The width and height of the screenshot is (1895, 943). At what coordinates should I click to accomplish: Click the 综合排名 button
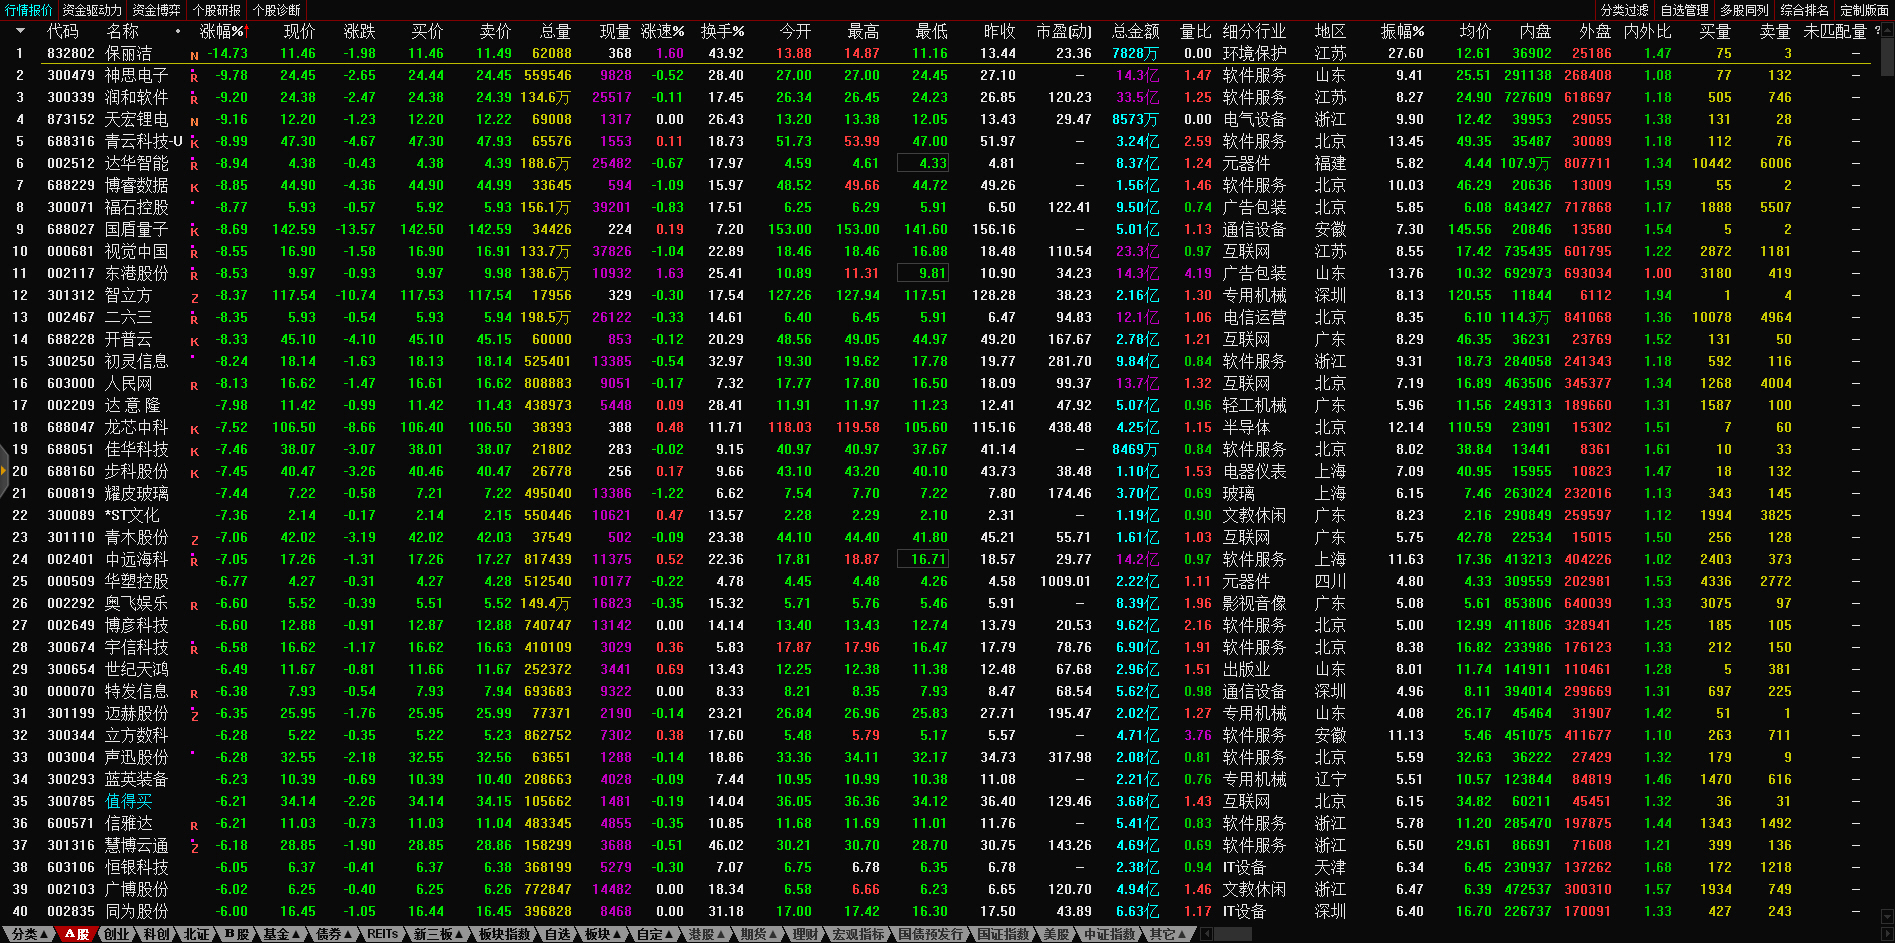pyautogui.click(x=1804, y=10)
